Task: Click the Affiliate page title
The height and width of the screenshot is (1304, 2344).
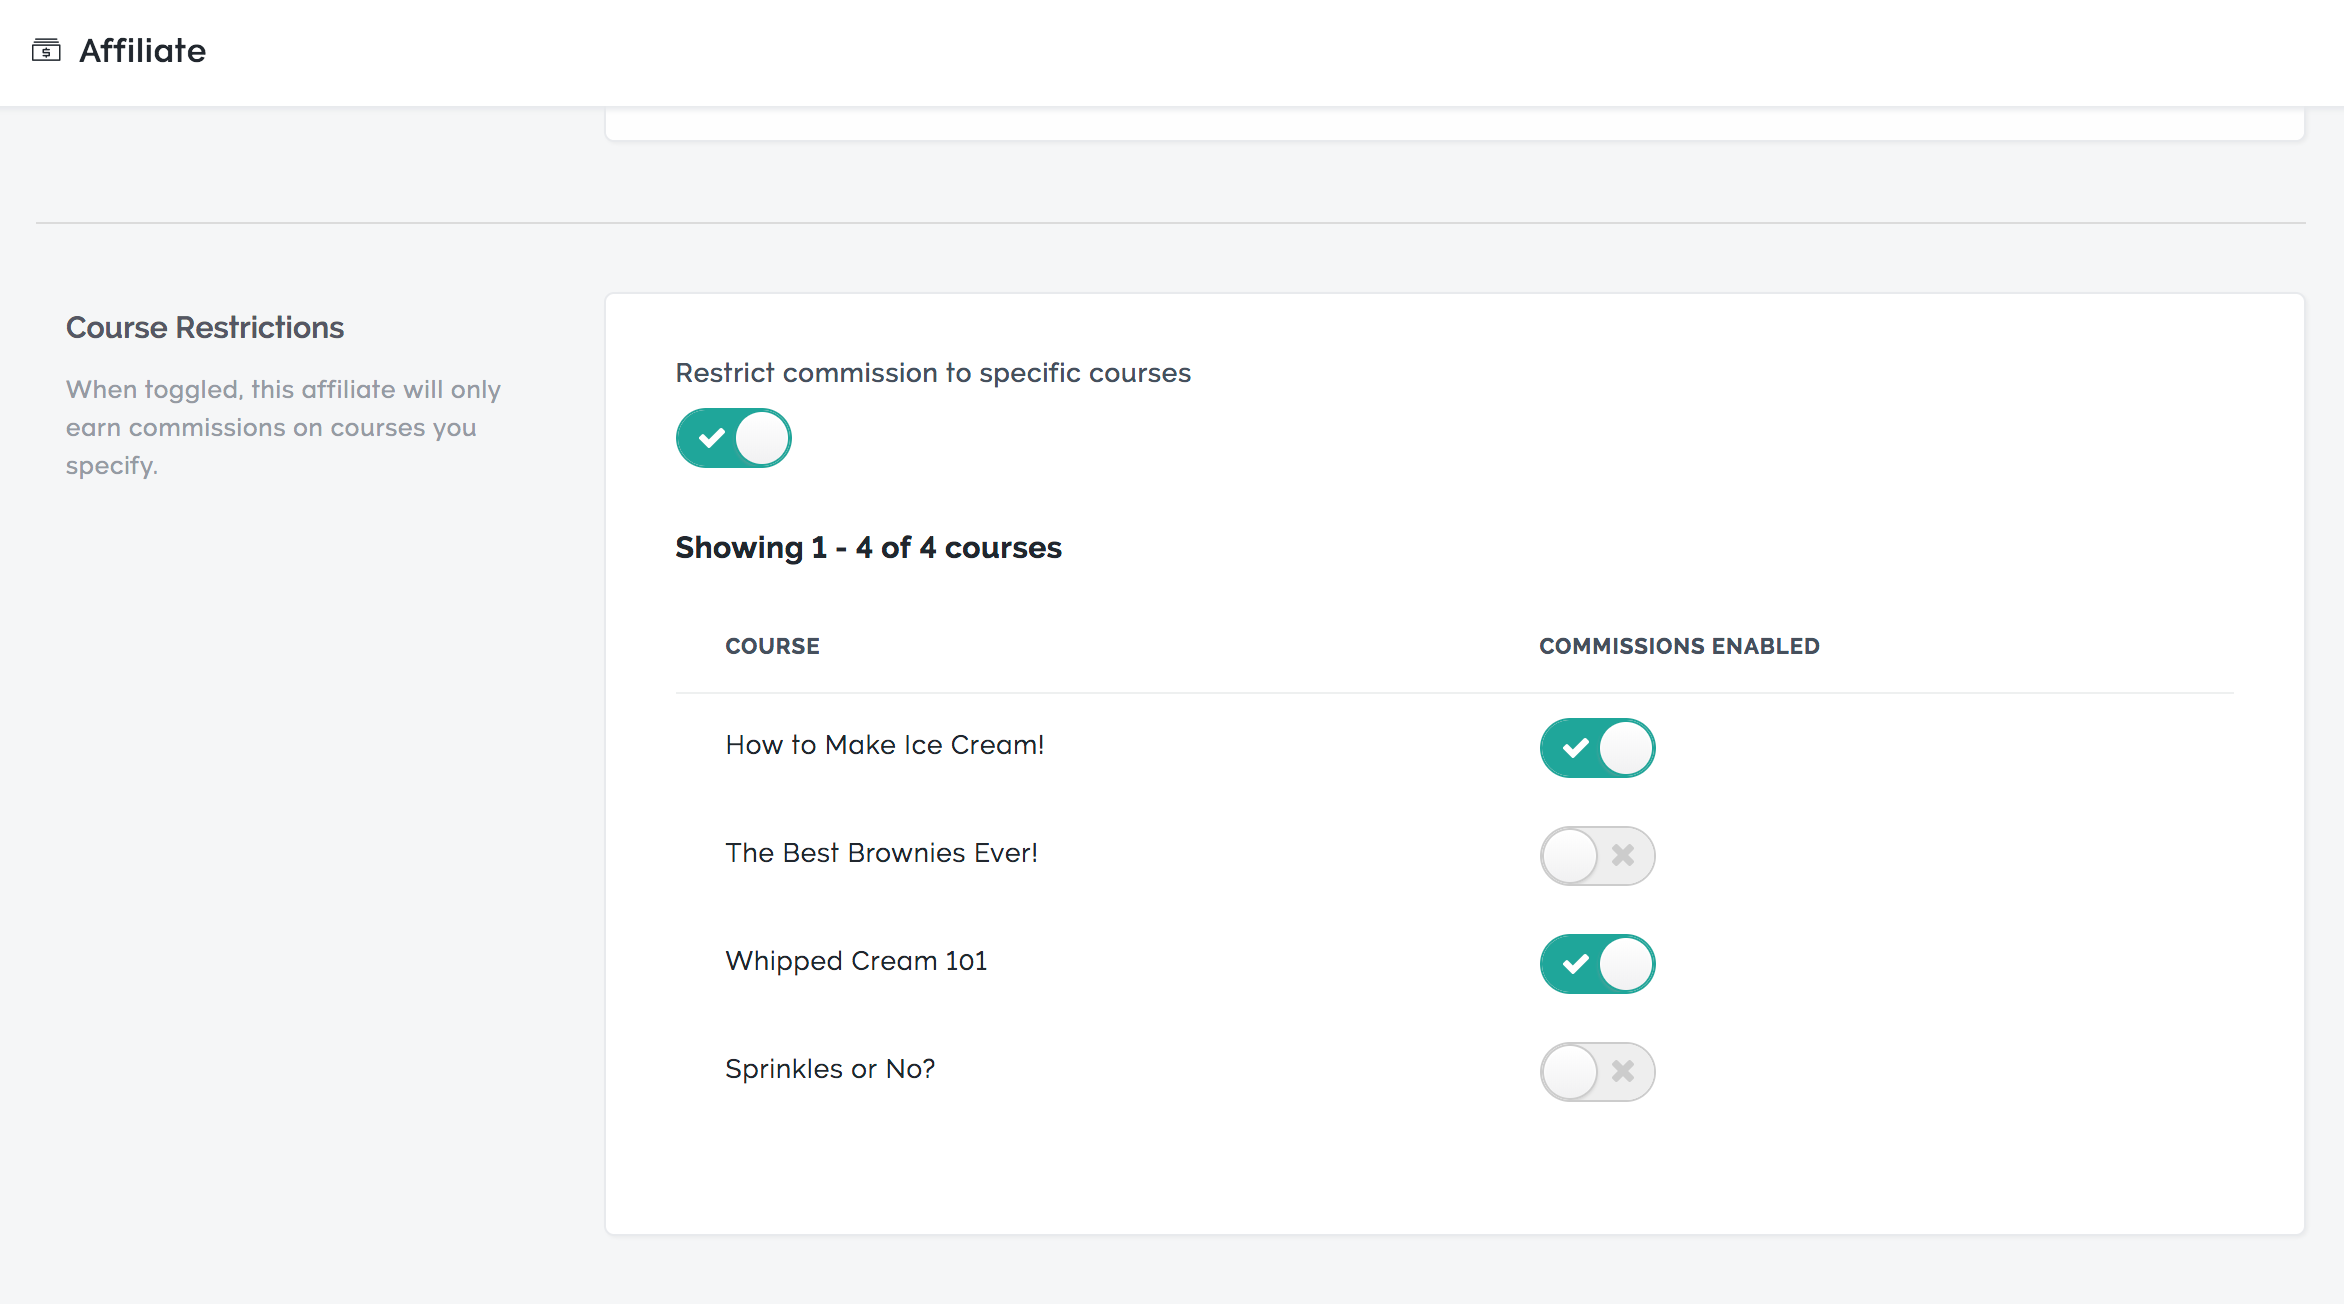Action: 142,51
